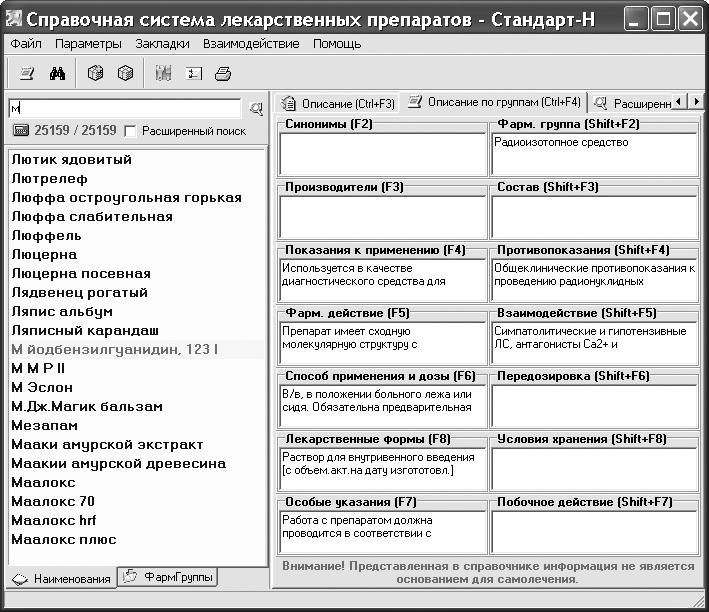Click the keyboard icon next to 25159 counter

coord(20,131)
